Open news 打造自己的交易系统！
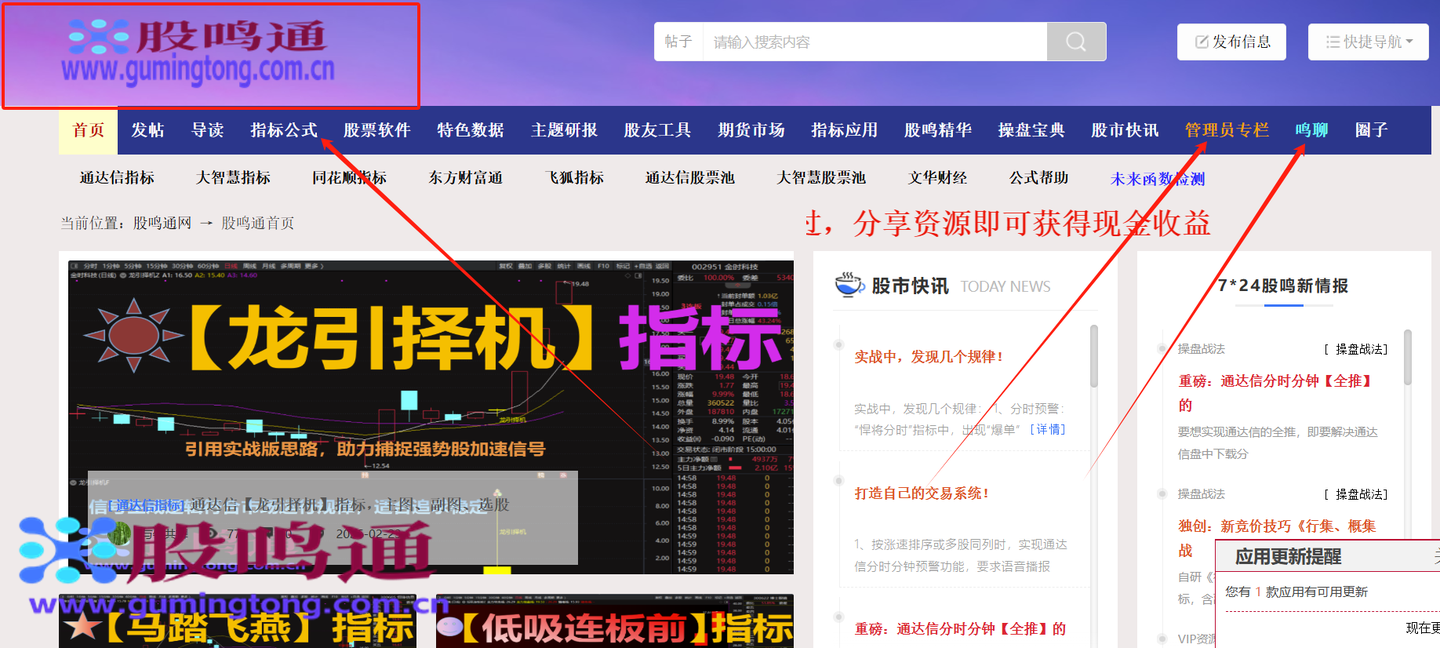The image size is (1440, 648). tap(922, 493)
